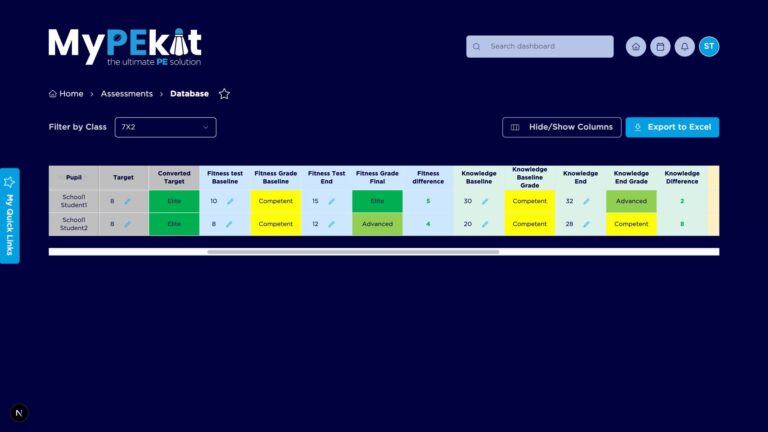The image size is (768, 432).
Task: Click the Target column header
Action: pos(123,177)
